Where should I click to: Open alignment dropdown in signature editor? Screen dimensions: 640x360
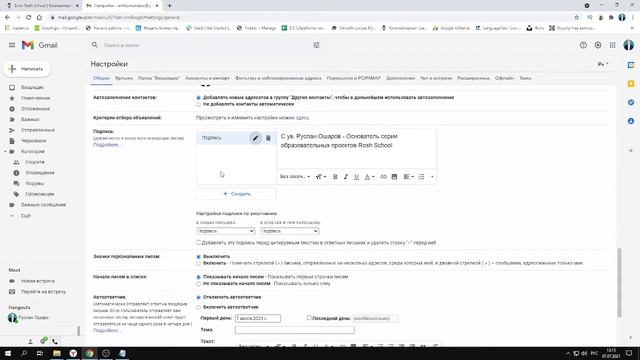pos(408,176)
